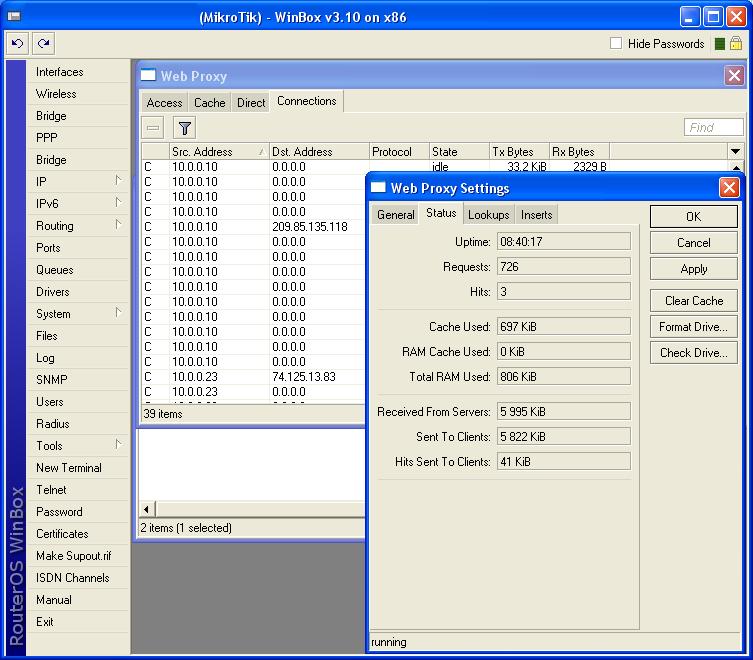Click the Find search field
Screen dimensions: 753x660
click(713, 127)
